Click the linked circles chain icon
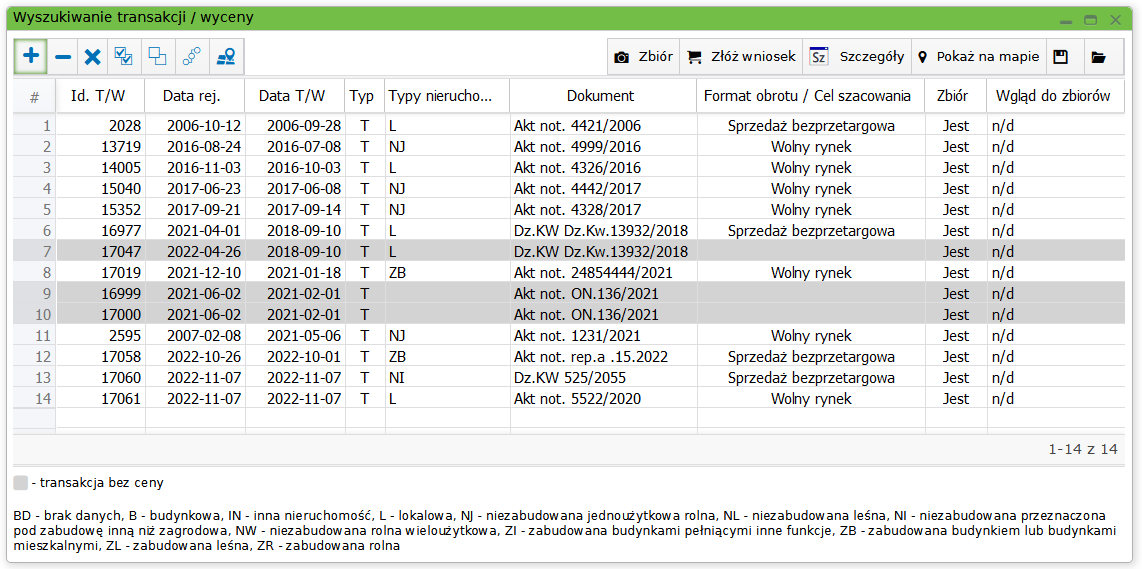Image resolution: width=1142 pixels, height=569 pixels. 192,57
